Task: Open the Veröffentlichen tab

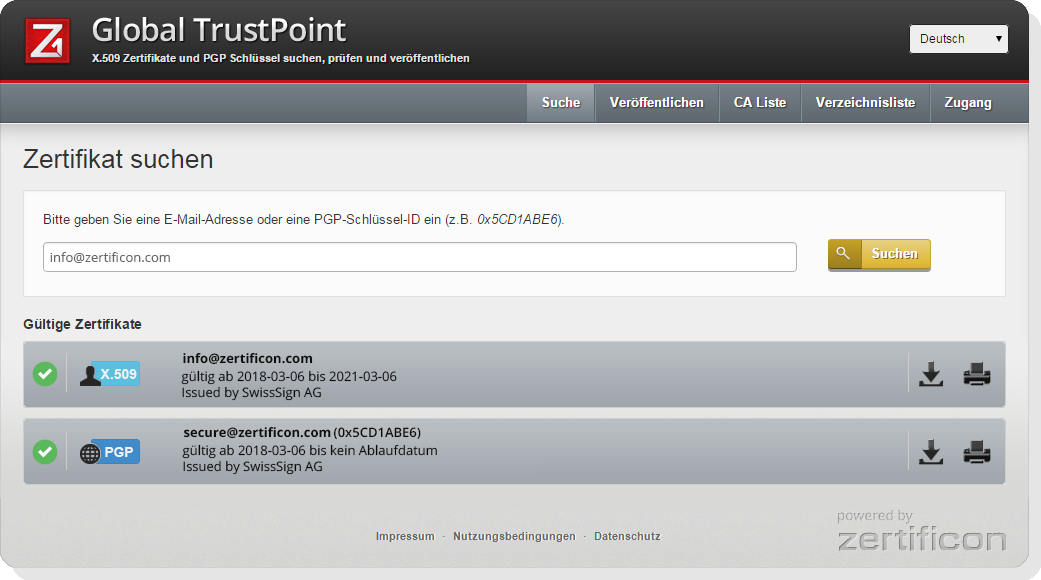Action: (x=657, y=103)
